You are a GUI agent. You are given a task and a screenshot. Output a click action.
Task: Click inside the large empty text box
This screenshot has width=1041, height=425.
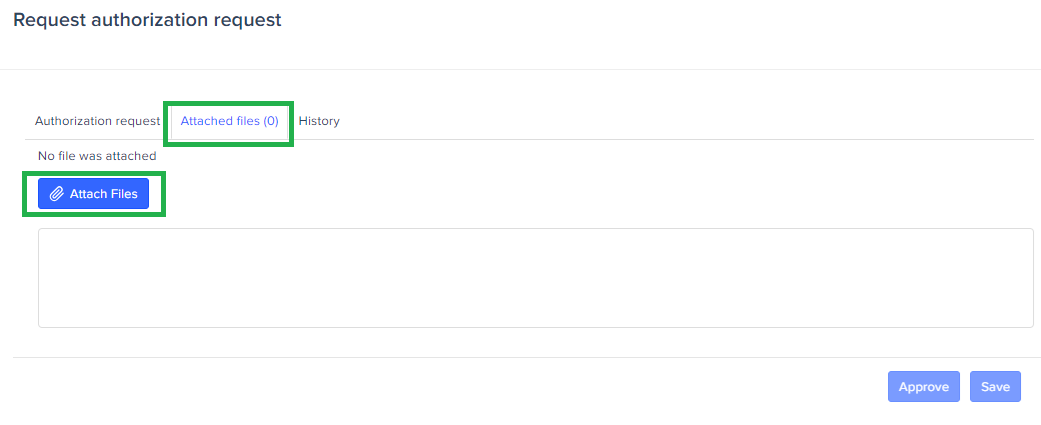(535, 277)
